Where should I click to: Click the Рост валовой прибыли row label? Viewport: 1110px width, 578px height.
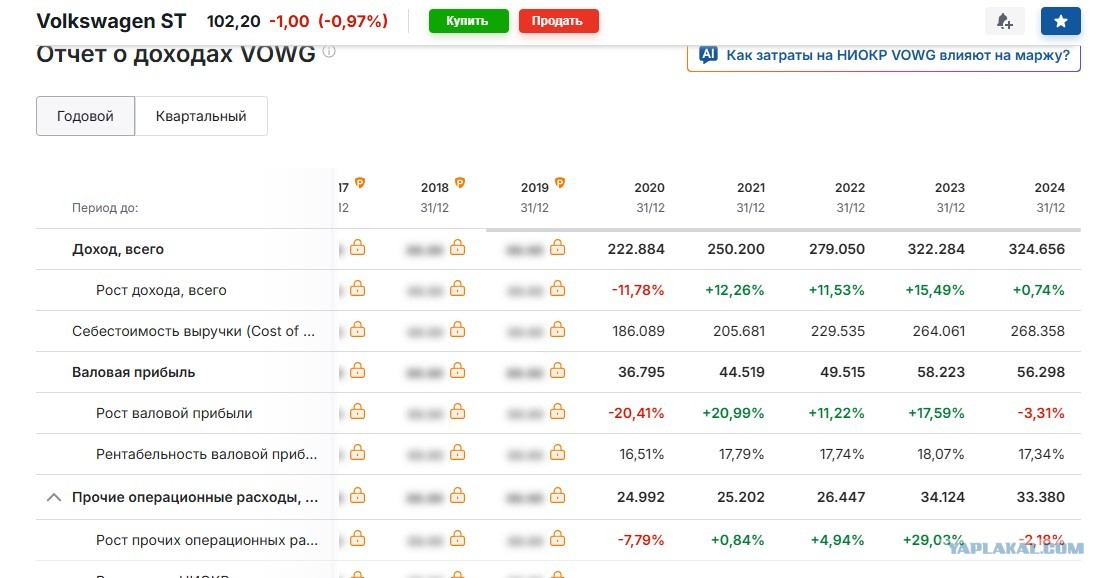(x=174, y=414)
